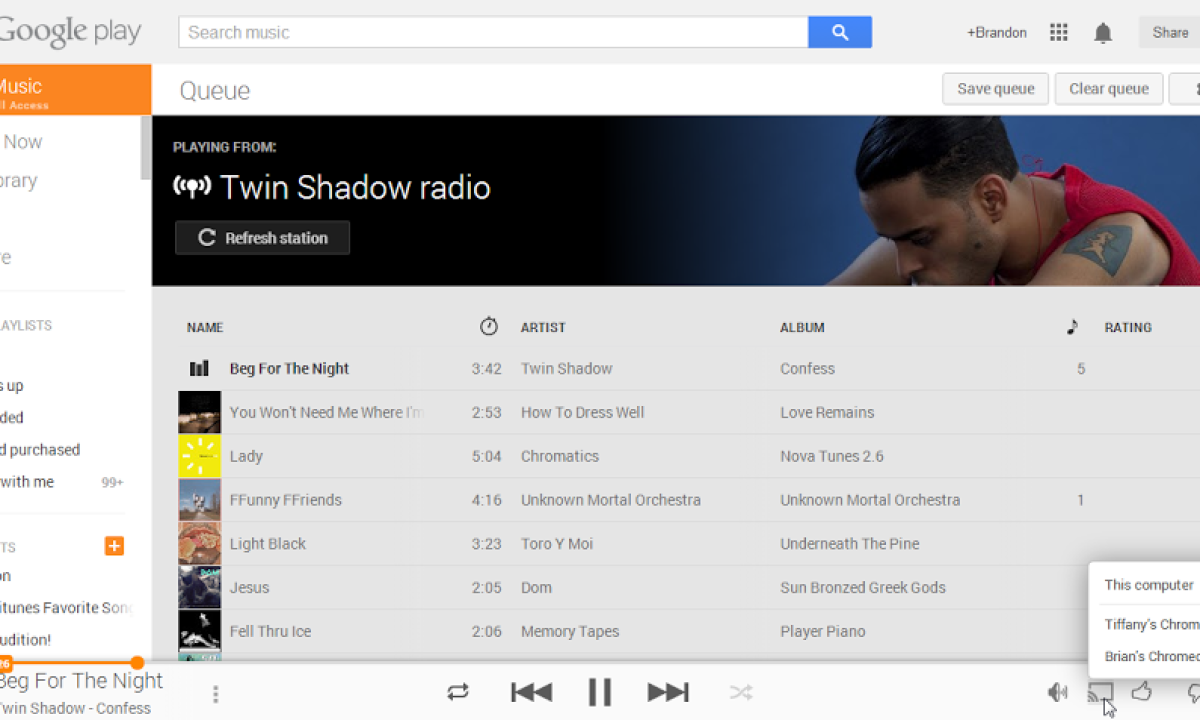
Task: Sort by duration clock column icon
Action: (x=489, y=326)
